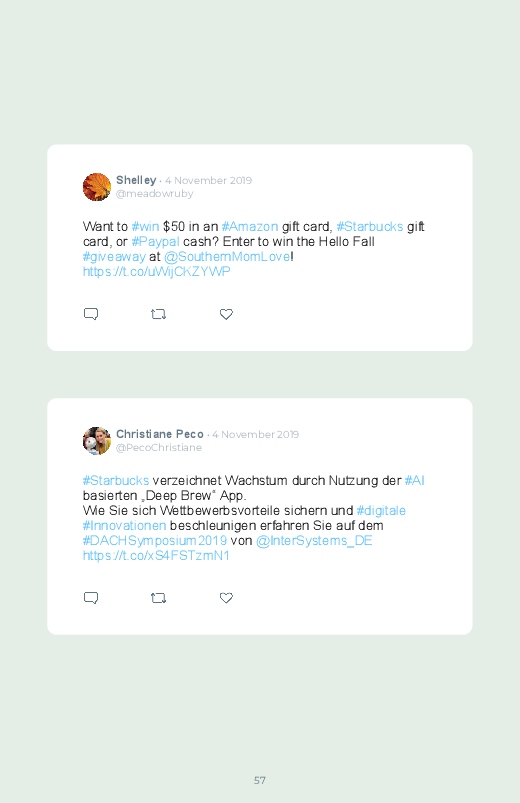Open Shelley's profile picture
The height and width of the screenshot is (803, 520).
tap(97, 187)
